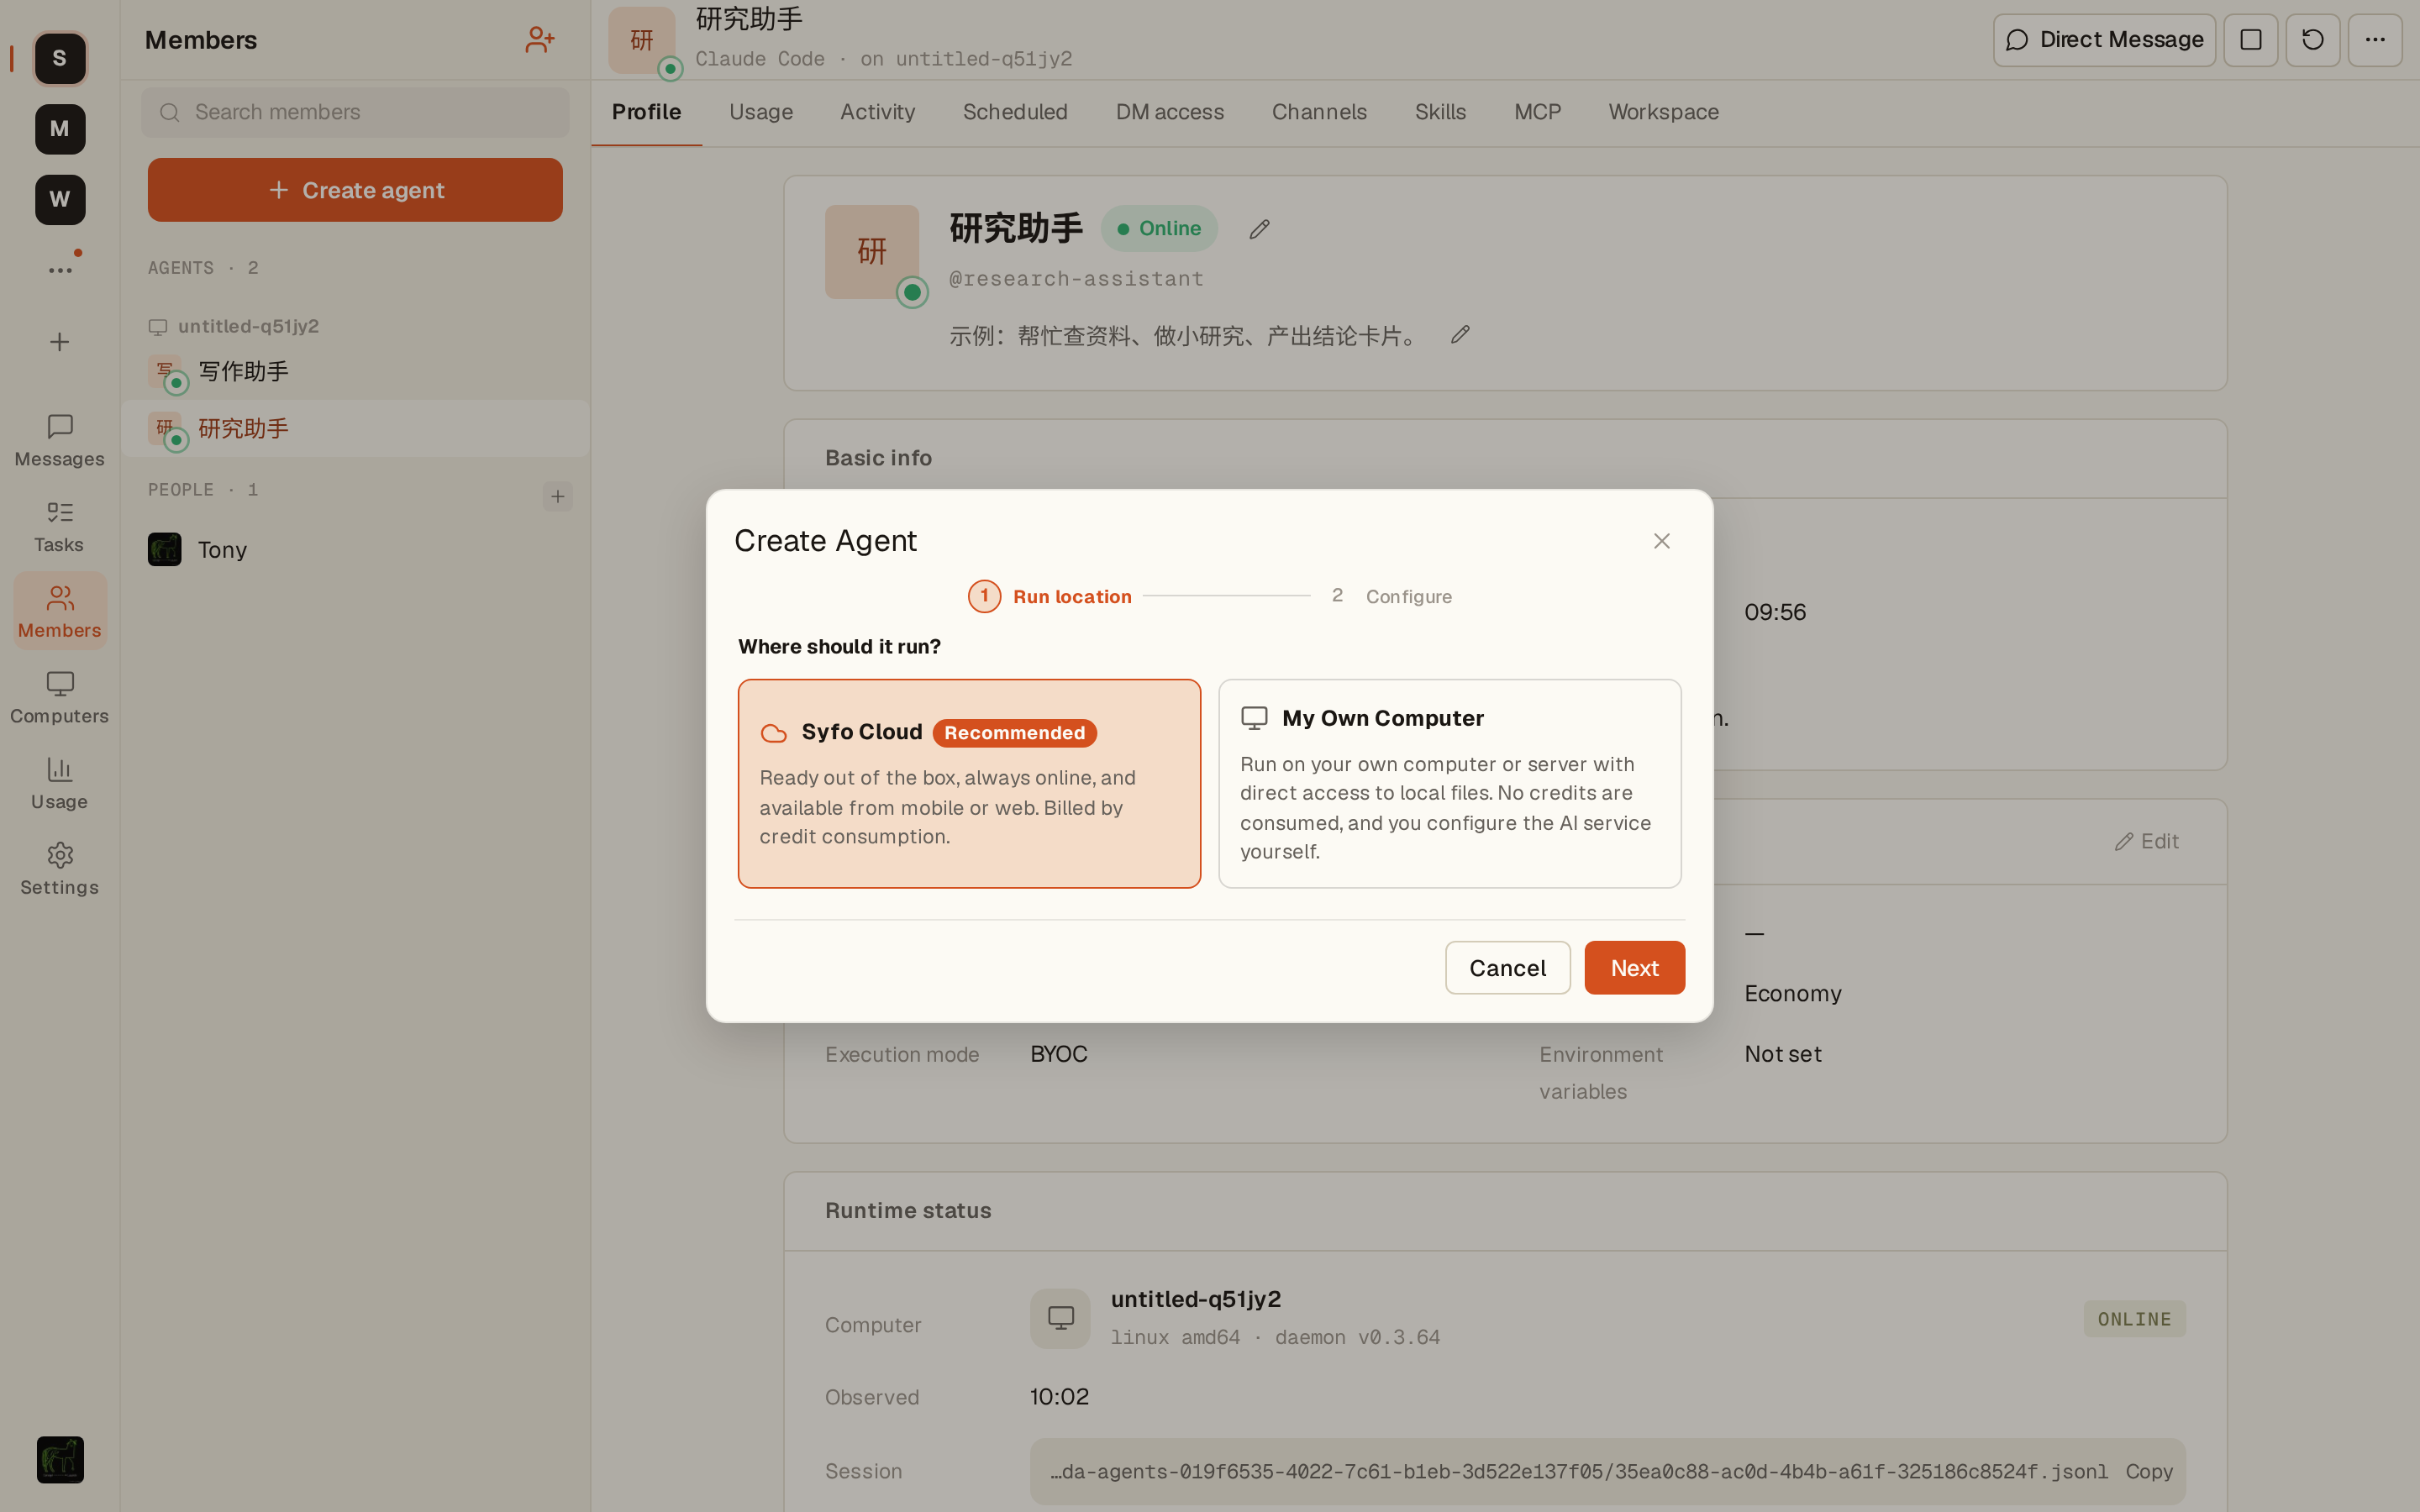Click the Online status badge

1159,229
